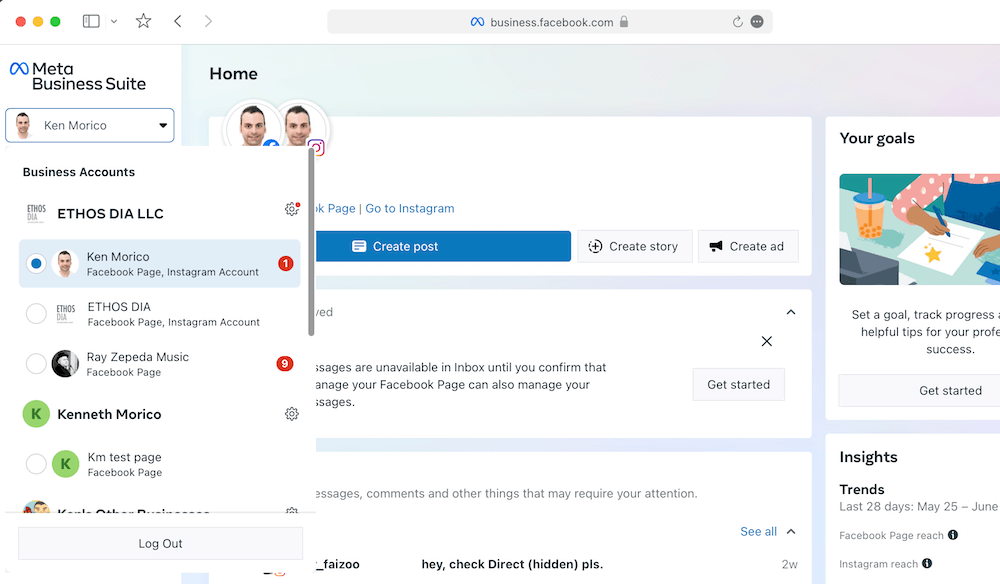Collapse the Get messages delivered section chevron
The height and width of the screenshot is (584, 1000).
(791, 311)
